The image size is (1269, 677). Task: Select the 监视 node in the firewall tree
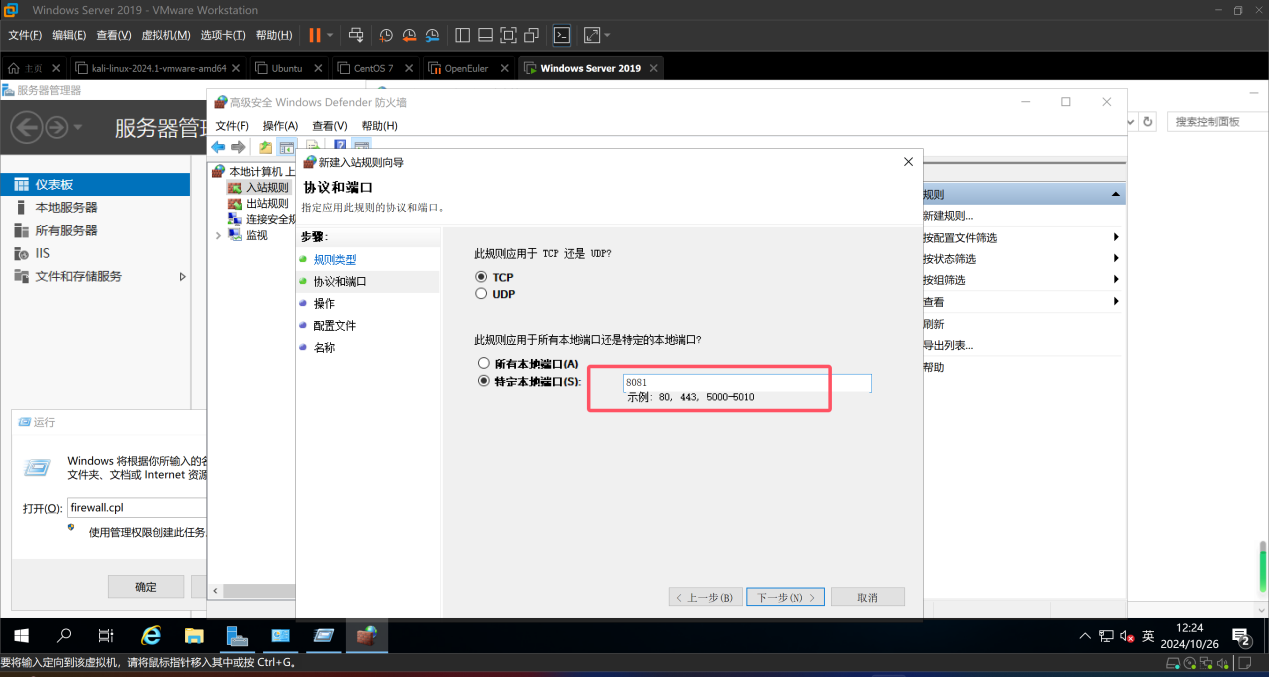pyautogui.click(x=256, y=235)
